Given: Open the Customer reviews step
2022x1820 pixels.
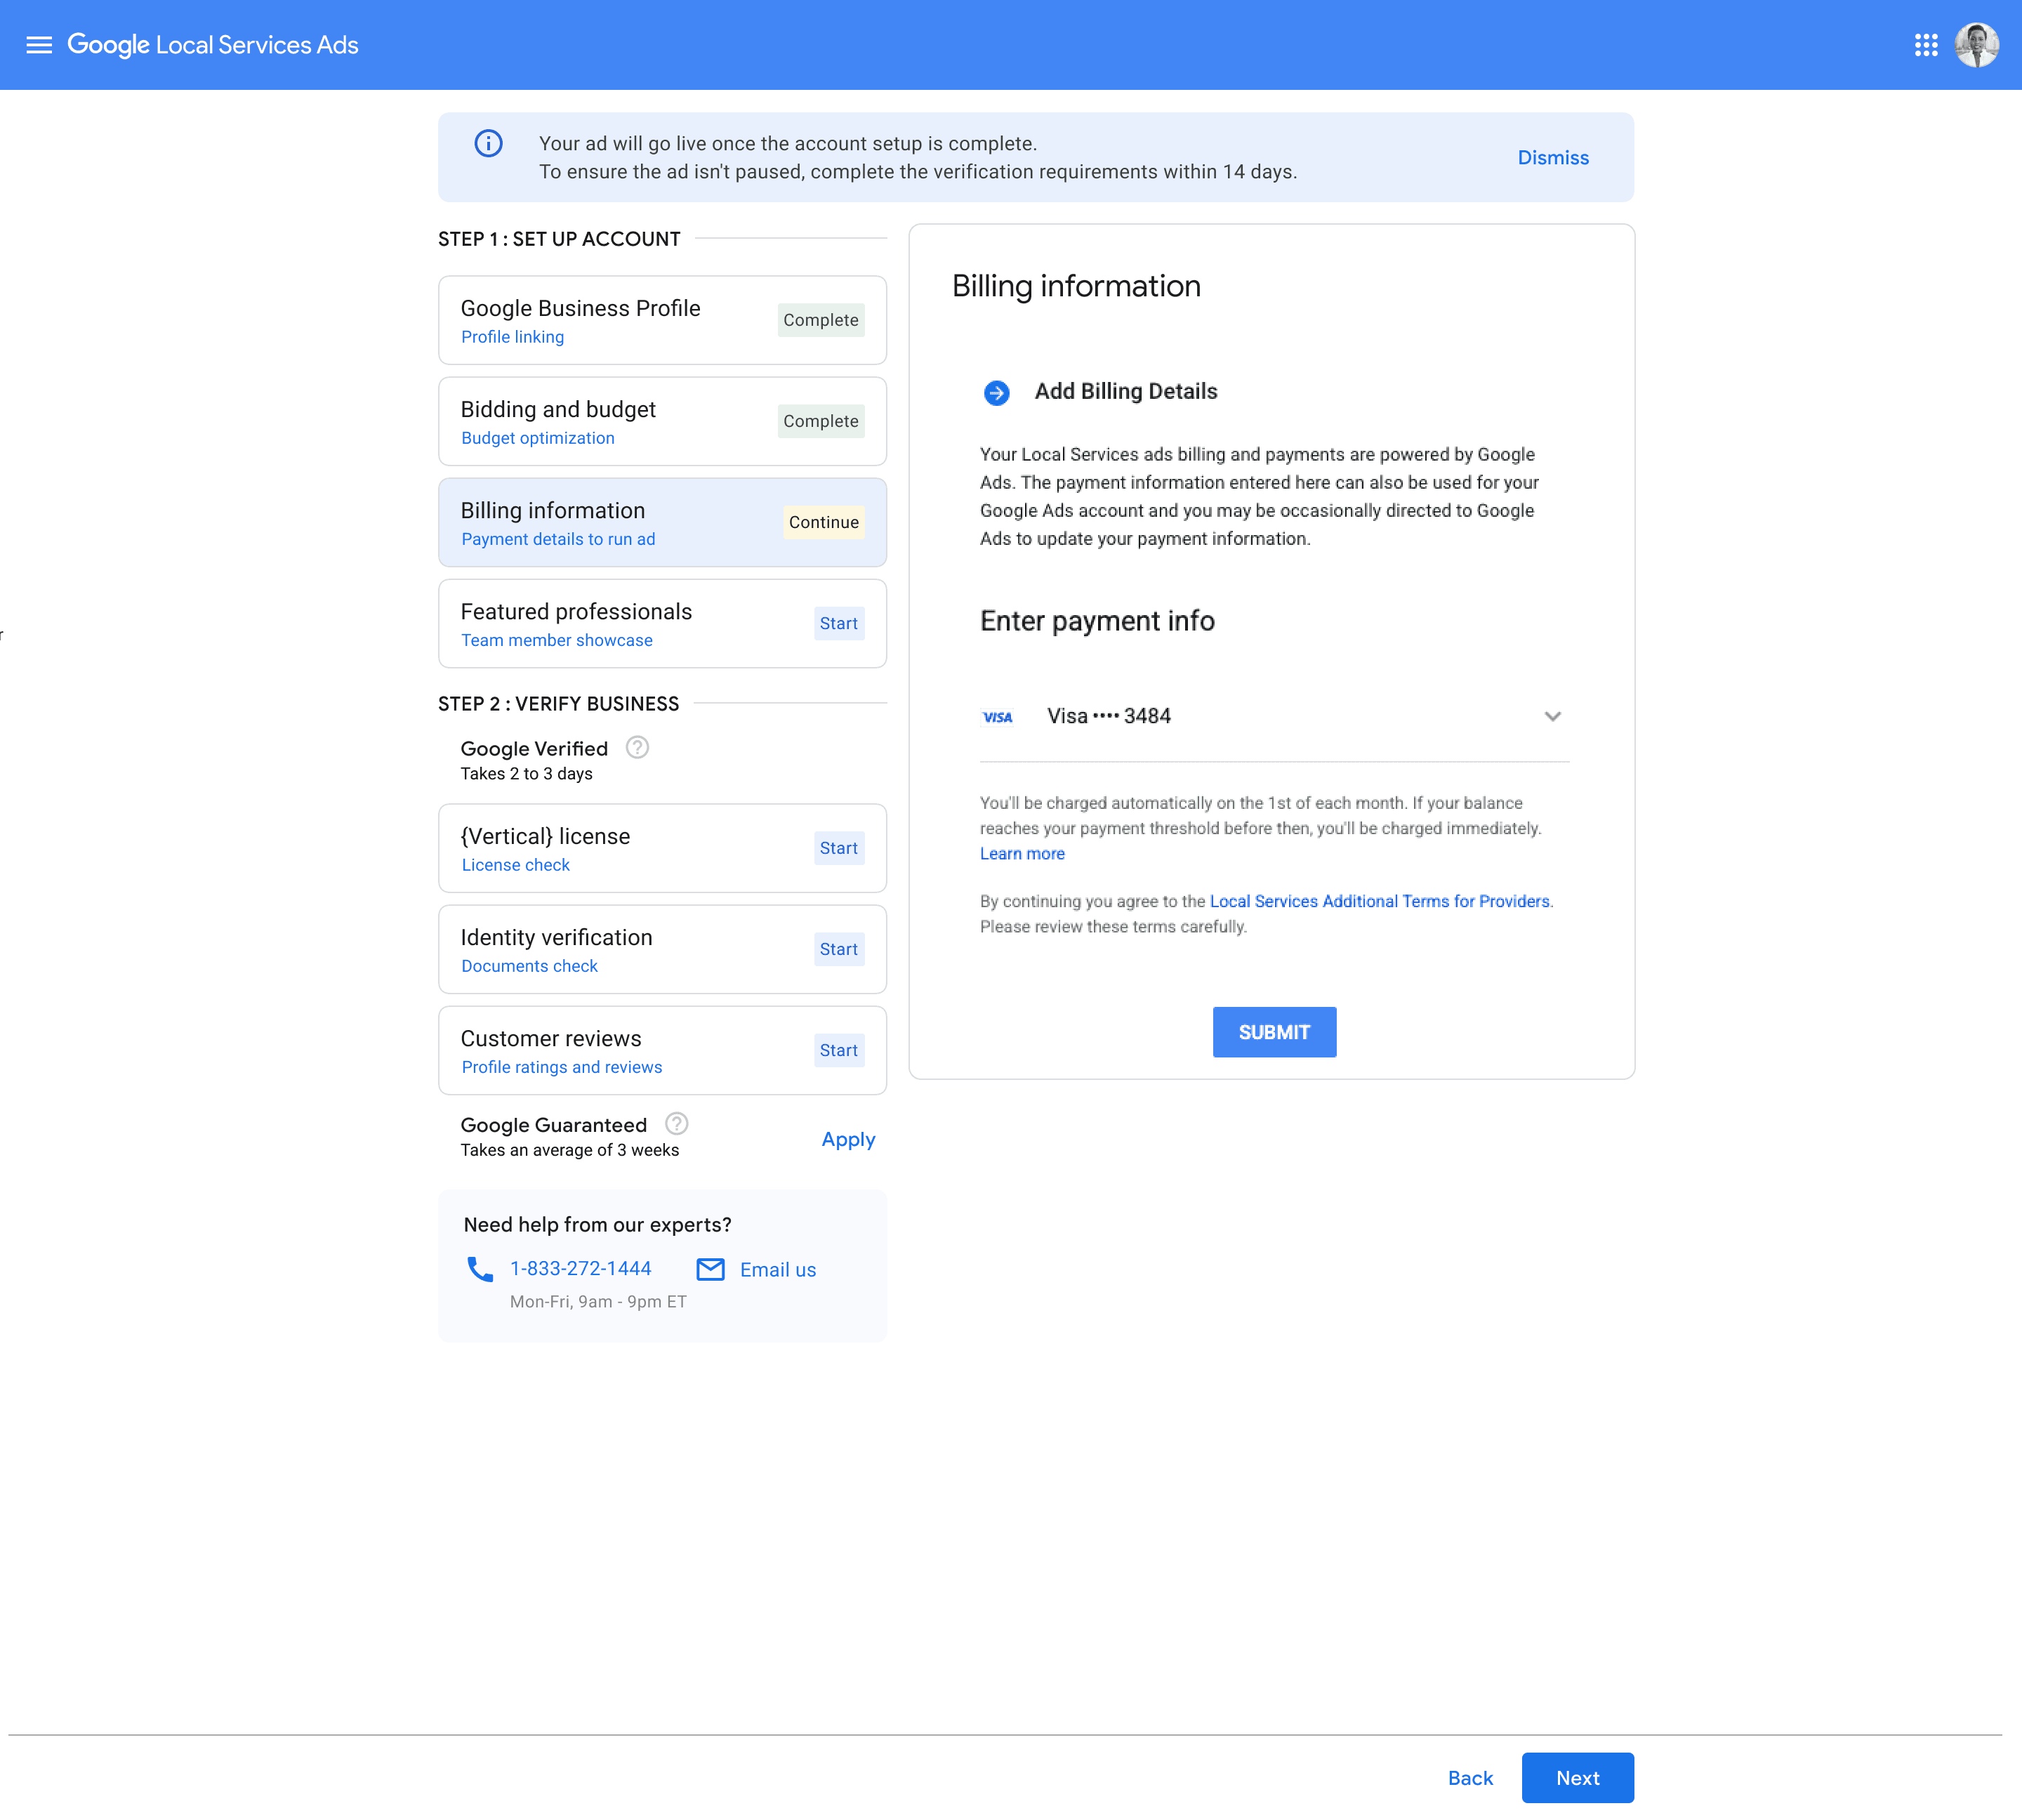Looking at the screenshot, I should click(x=662, y=1050).
